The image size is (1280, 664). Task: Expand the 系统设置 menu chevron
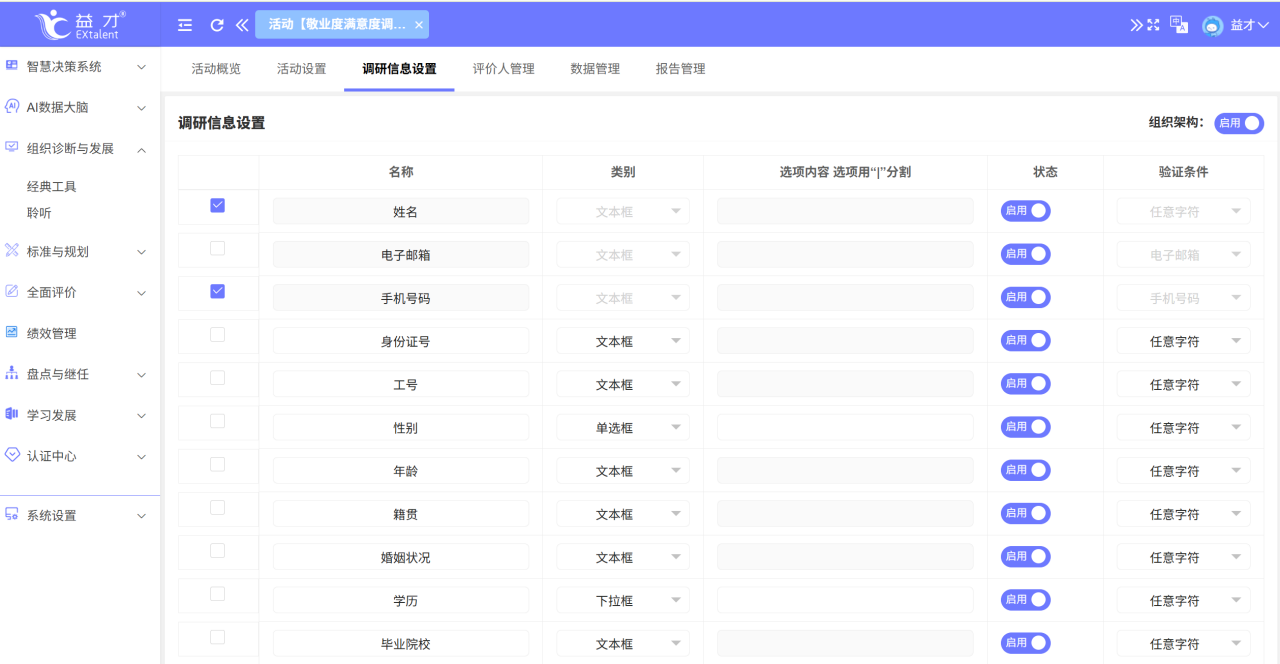coord(141,516)
